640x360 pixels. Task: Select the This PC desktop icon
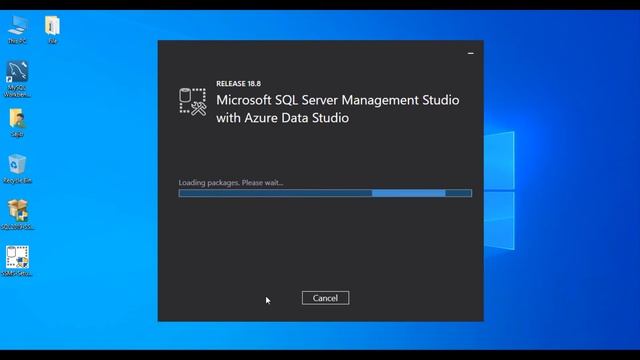(x=17, y=29)
